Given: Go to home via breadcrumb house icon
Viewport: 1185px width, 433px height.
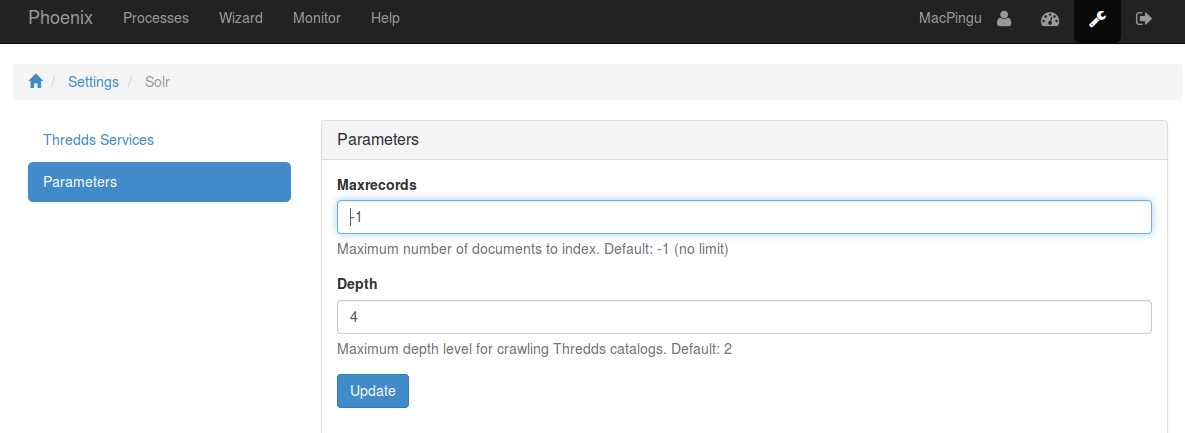Looking at the screenshot, I should (x=36, y=82).
